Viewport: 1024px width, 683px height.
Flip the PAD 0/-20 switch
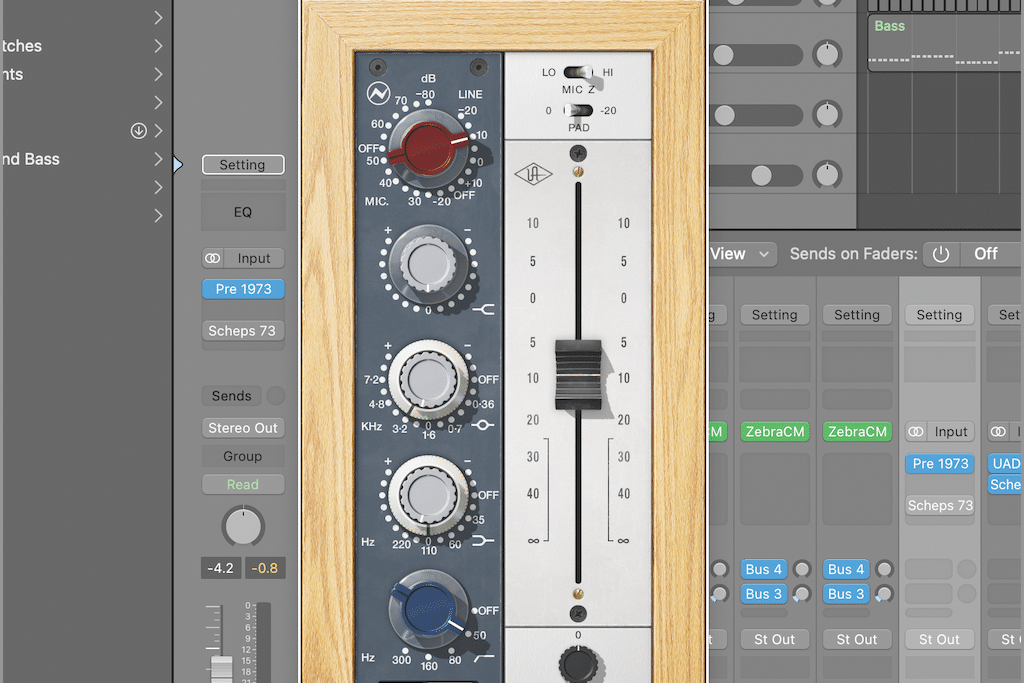[x=578, y=110]
